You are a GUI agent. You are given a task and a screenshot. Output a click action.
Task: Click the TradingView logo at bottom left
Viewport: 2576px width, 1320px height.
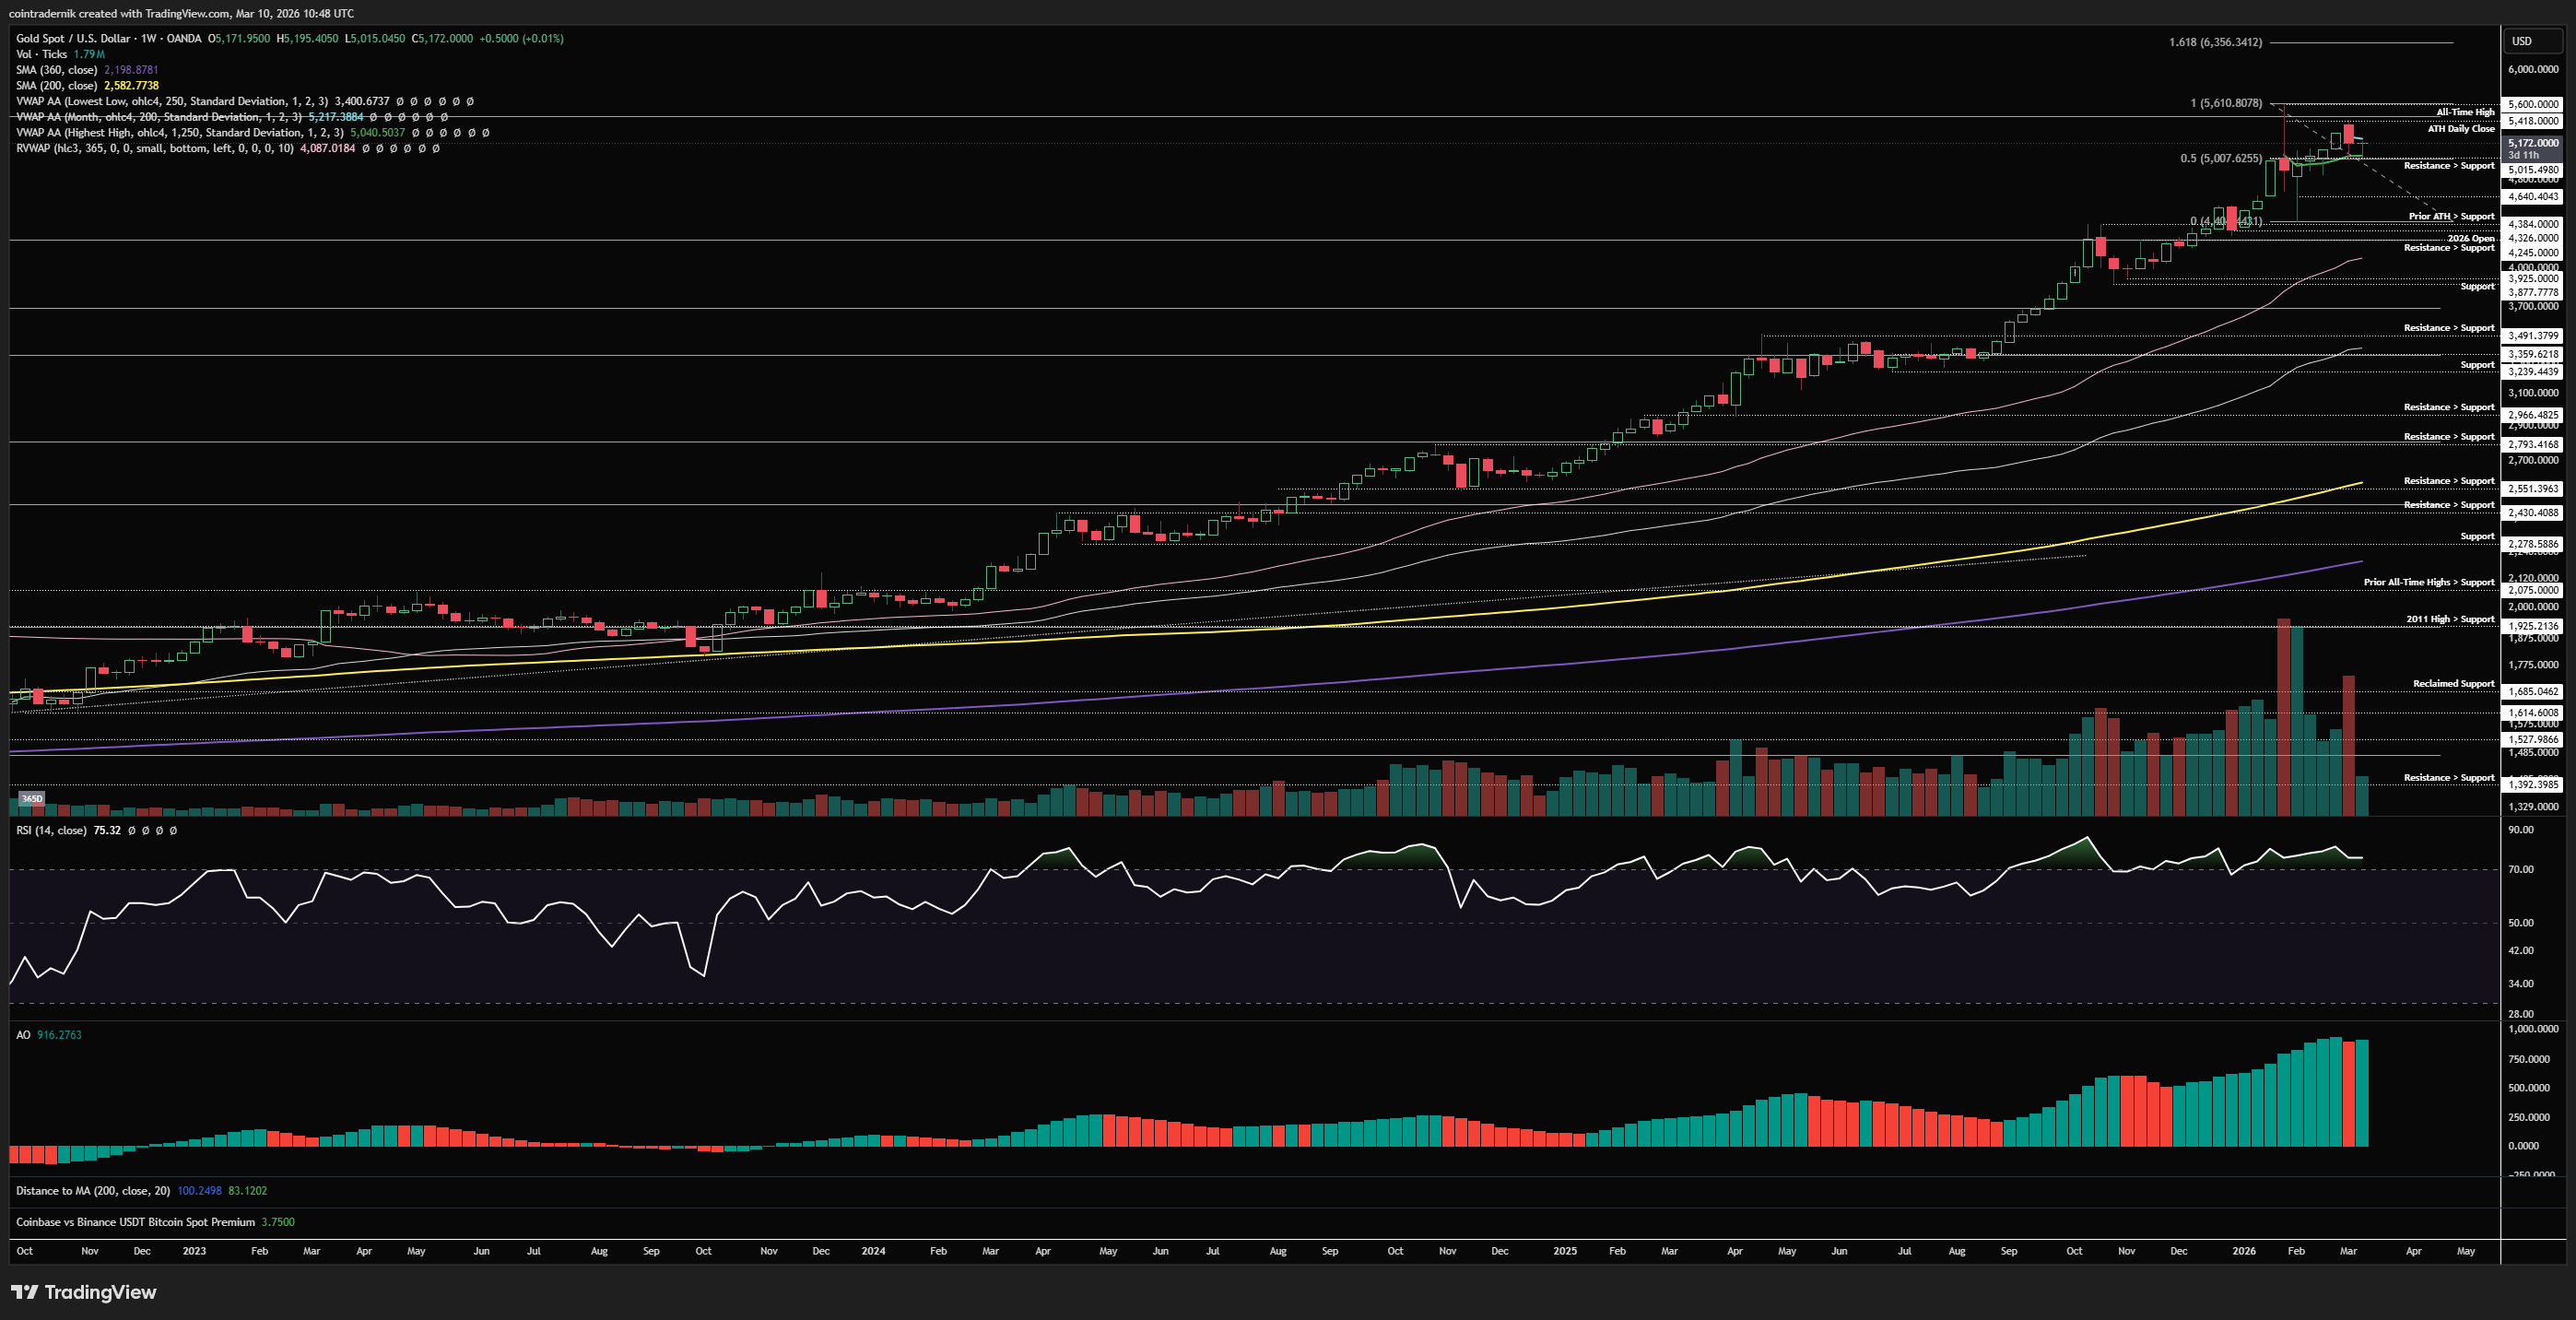(x=84, y=1292)
